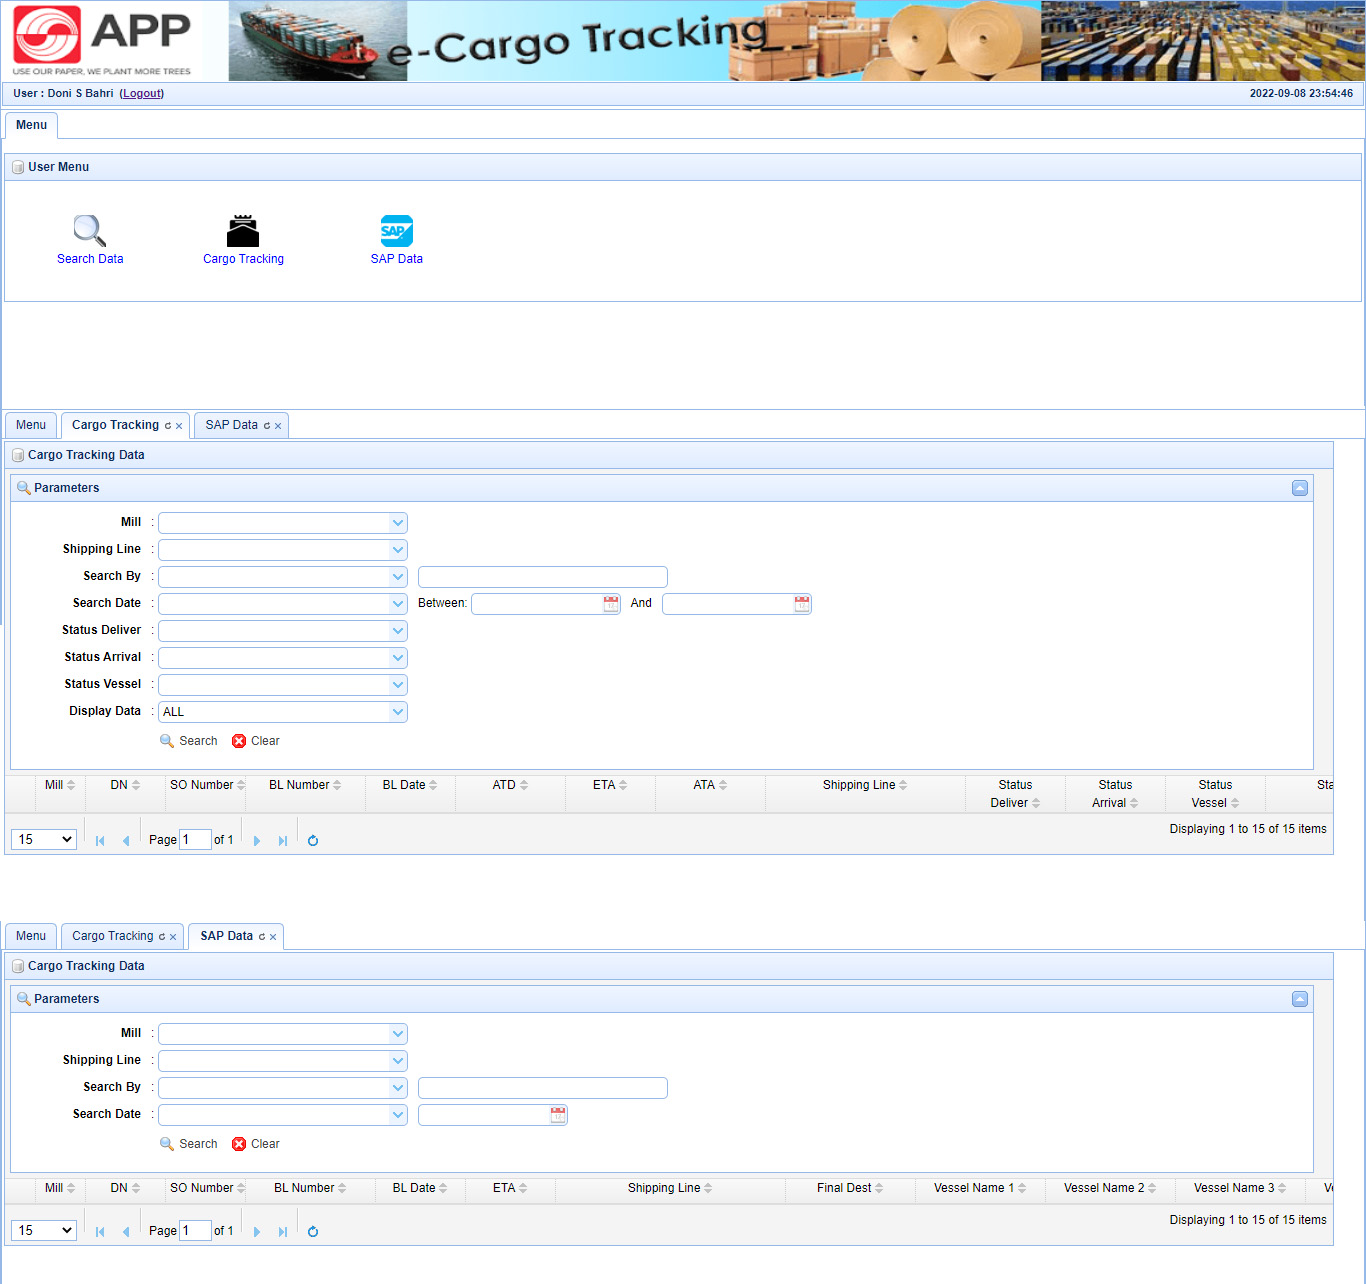Click Clear button below Display Data
The image size is (1366, 1284).
(256, 741)
